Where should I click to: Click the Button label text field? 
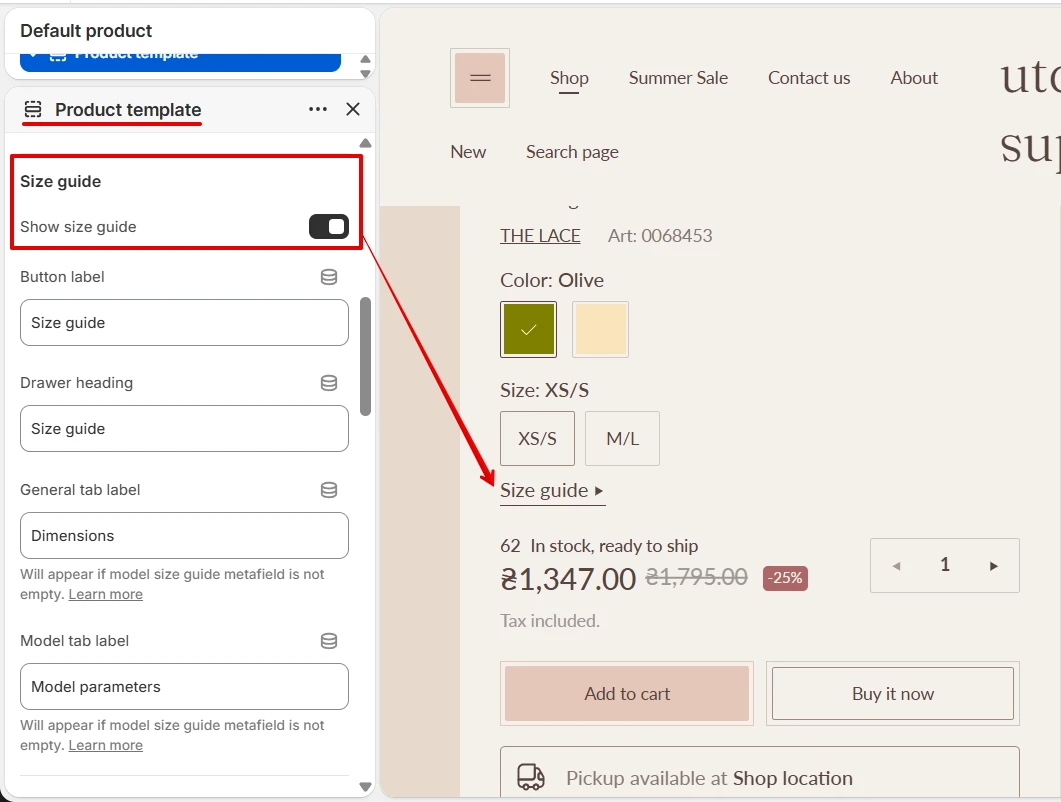[x=184, y=323]
